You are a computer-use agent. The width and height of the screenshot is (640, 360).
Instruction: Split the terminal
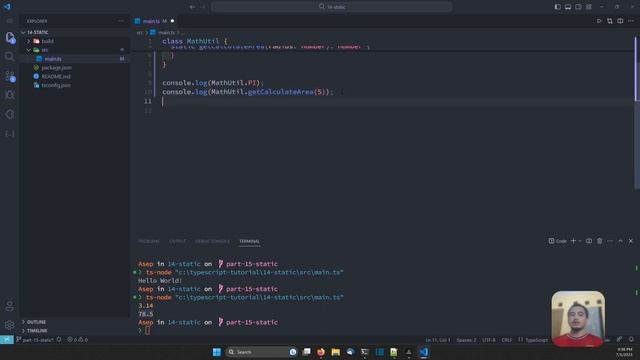coord(589,241)
